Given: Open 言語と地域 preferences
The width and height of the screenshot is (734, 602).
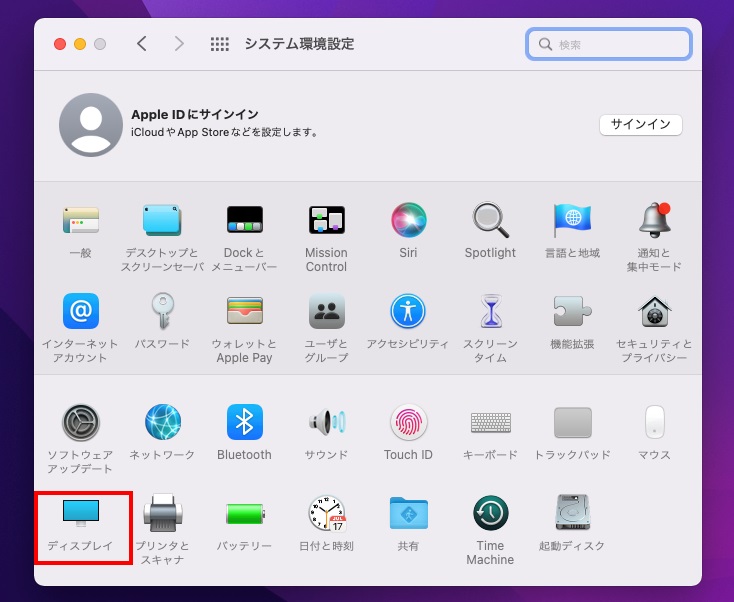Looking at the screenshot, I should click(572, 220).
